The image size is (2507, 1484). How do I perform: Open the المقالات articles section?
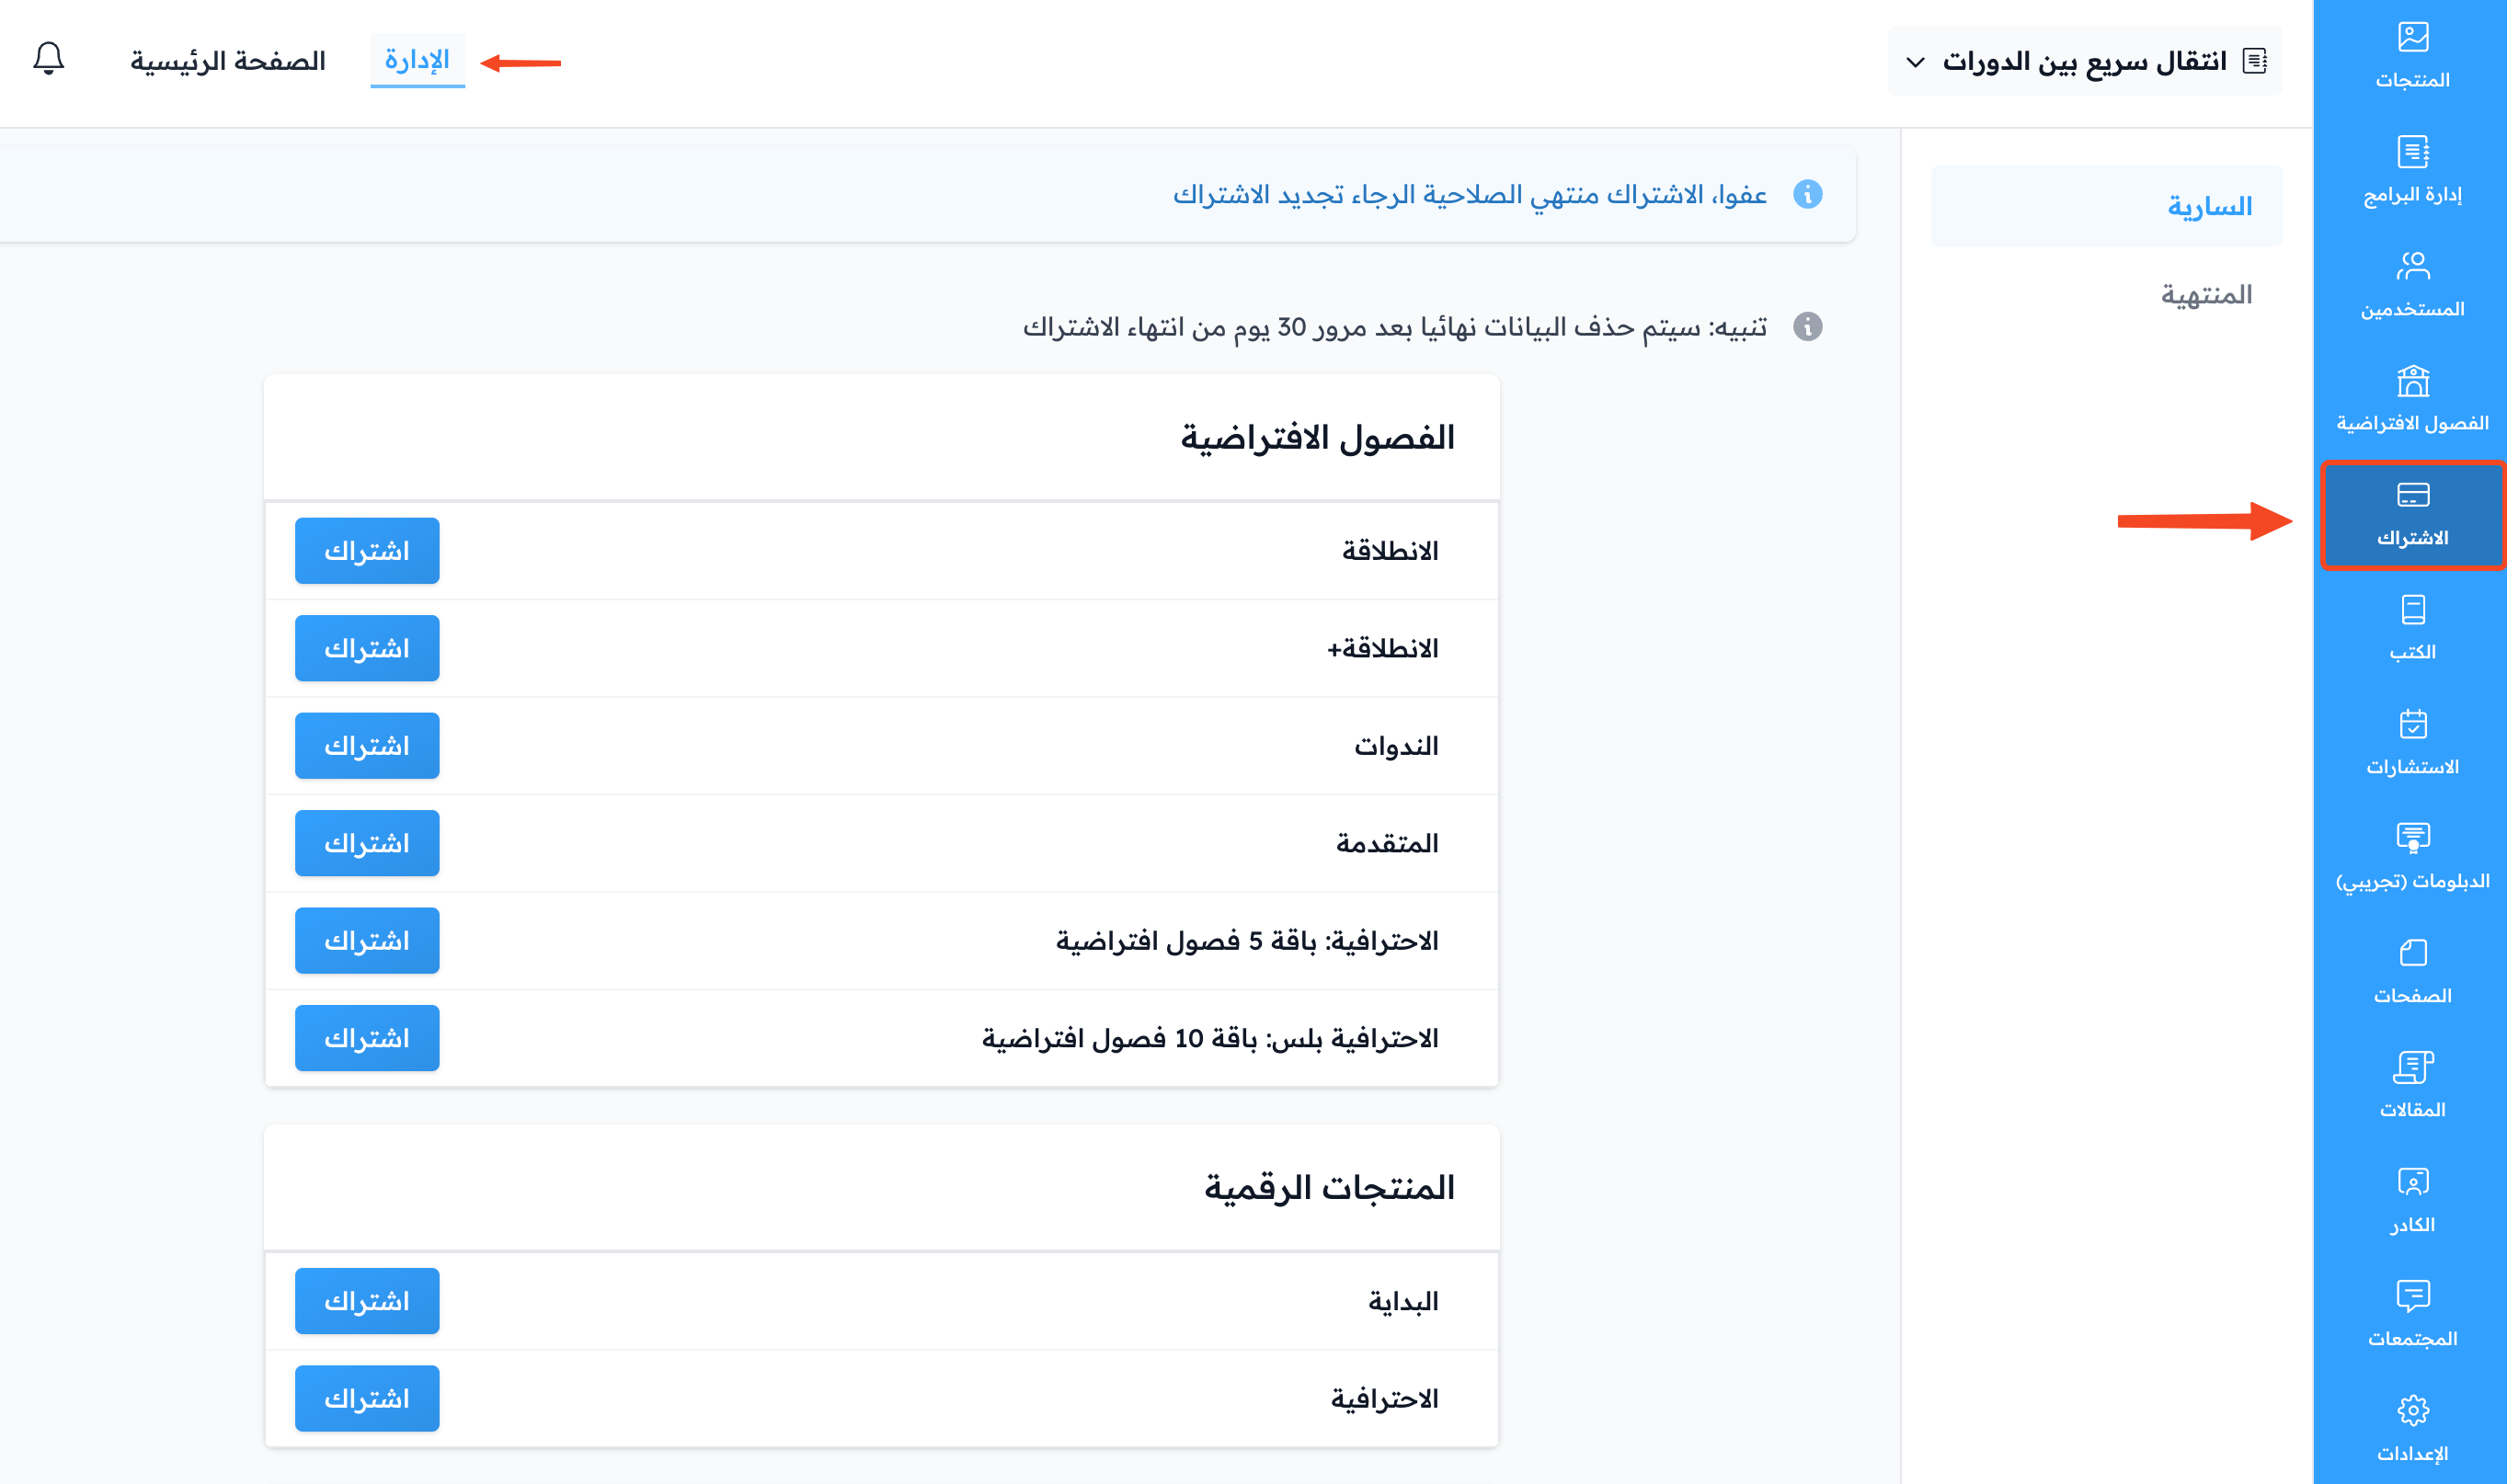pos(2412,1086)
